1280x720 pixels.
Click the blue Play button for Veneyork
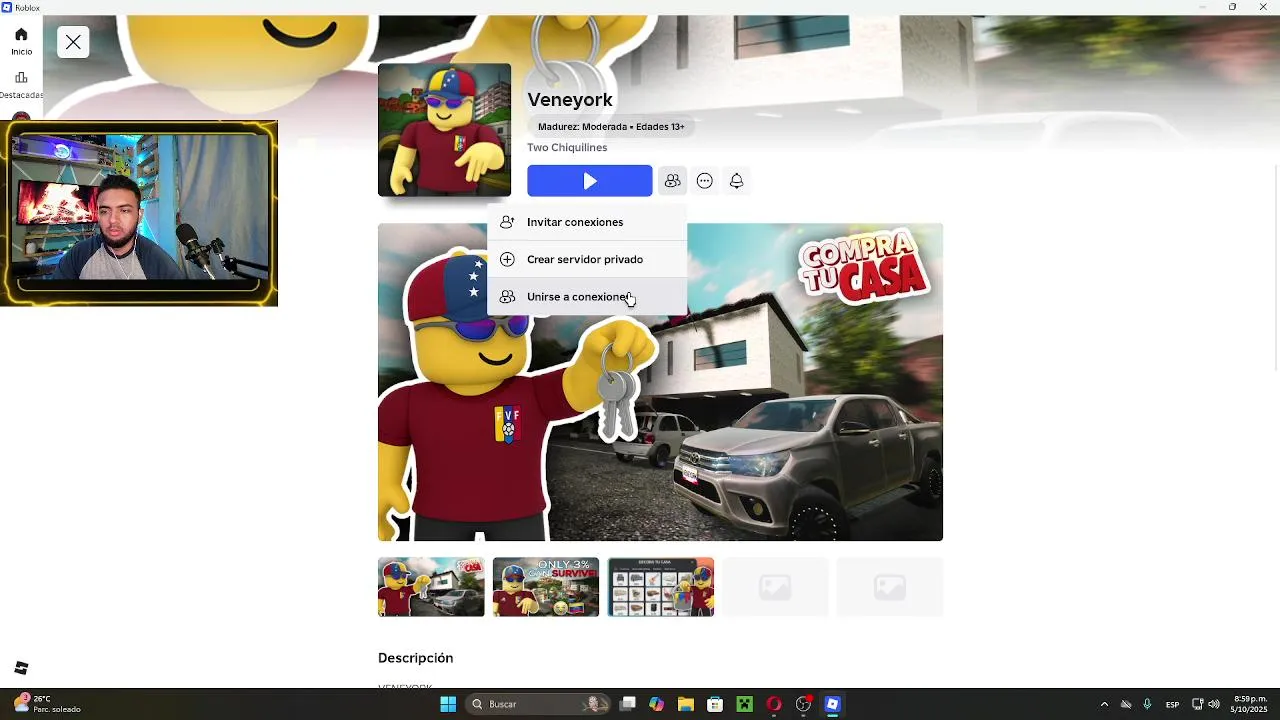[x=590, y=181]
